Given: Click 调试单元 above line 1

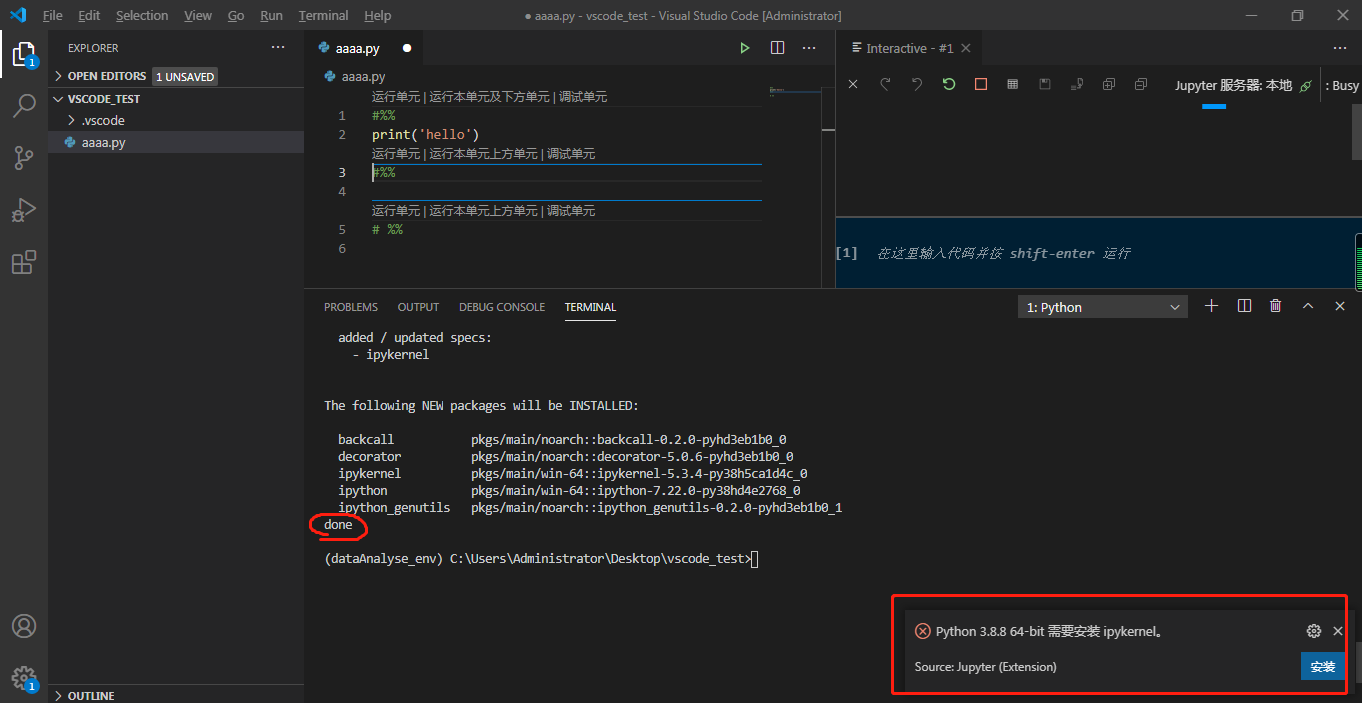Looking at the screenshot, I should (x=583, y=97).
